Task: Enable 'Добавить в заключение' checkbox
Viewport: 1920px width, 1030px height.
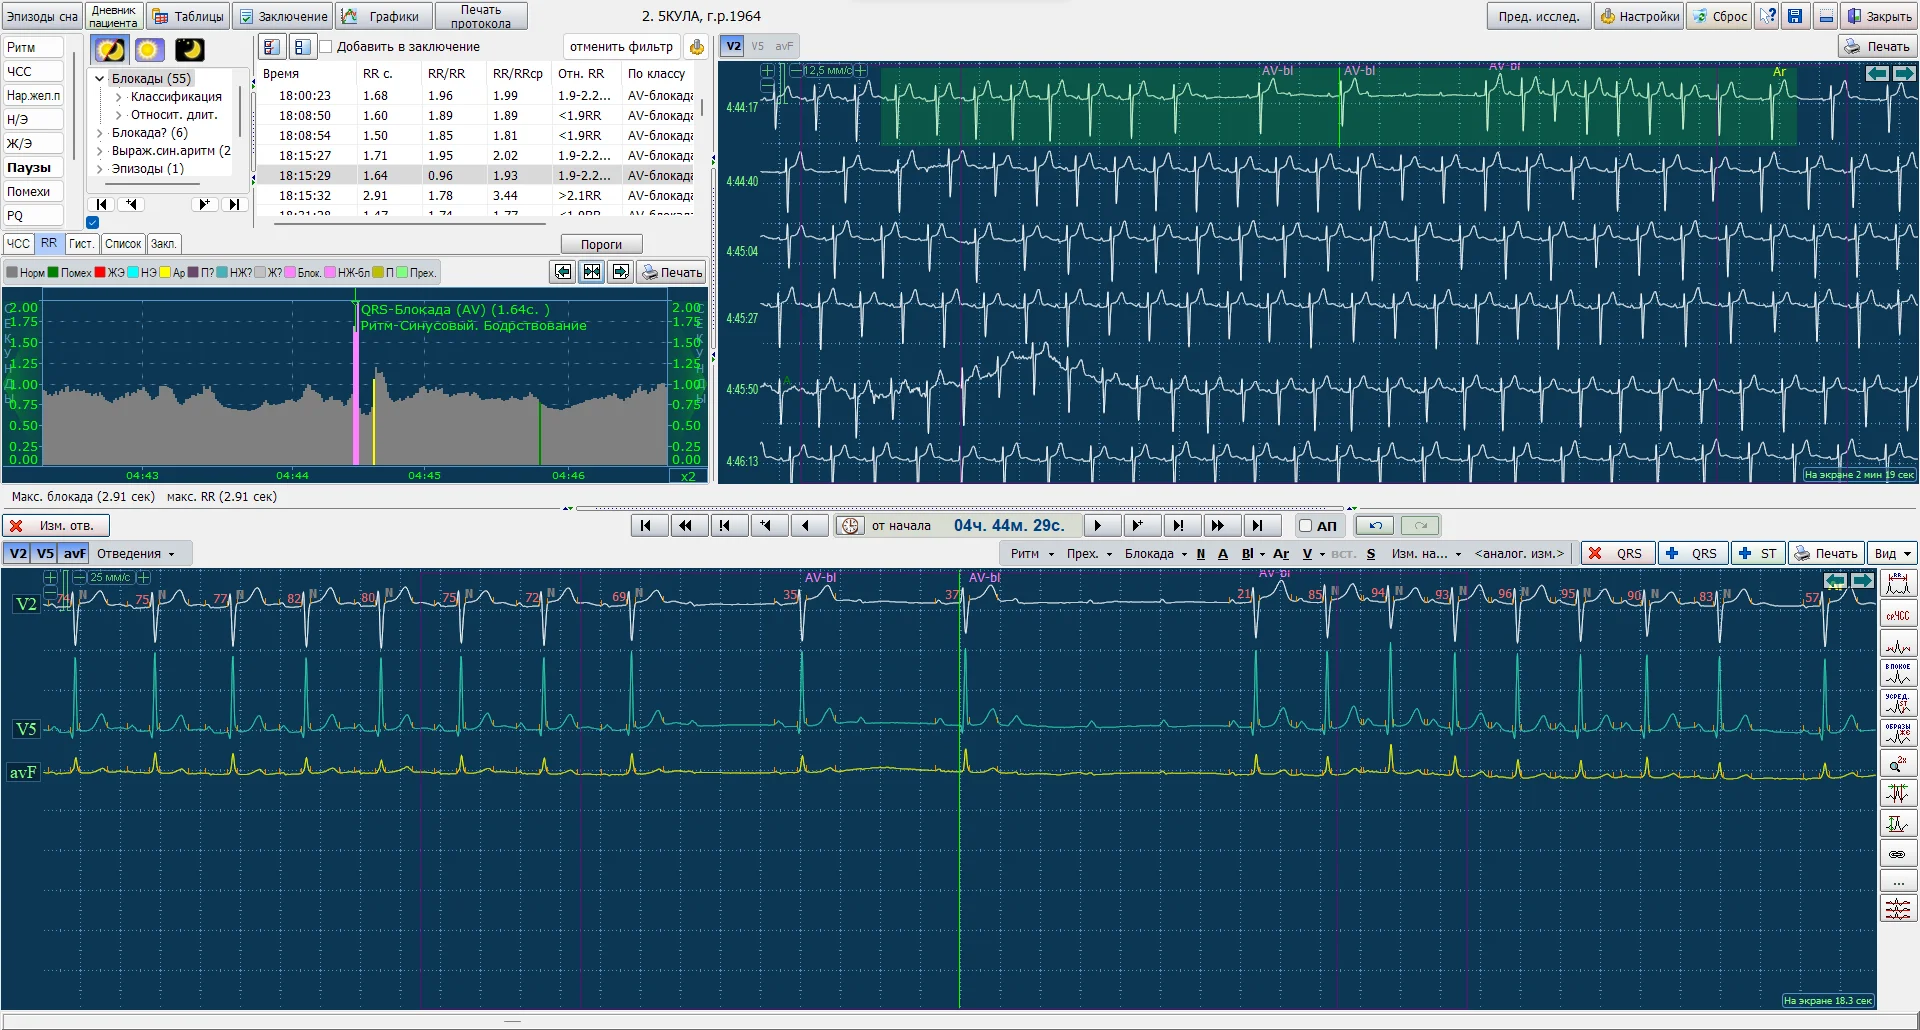Action: coord(326,47)
